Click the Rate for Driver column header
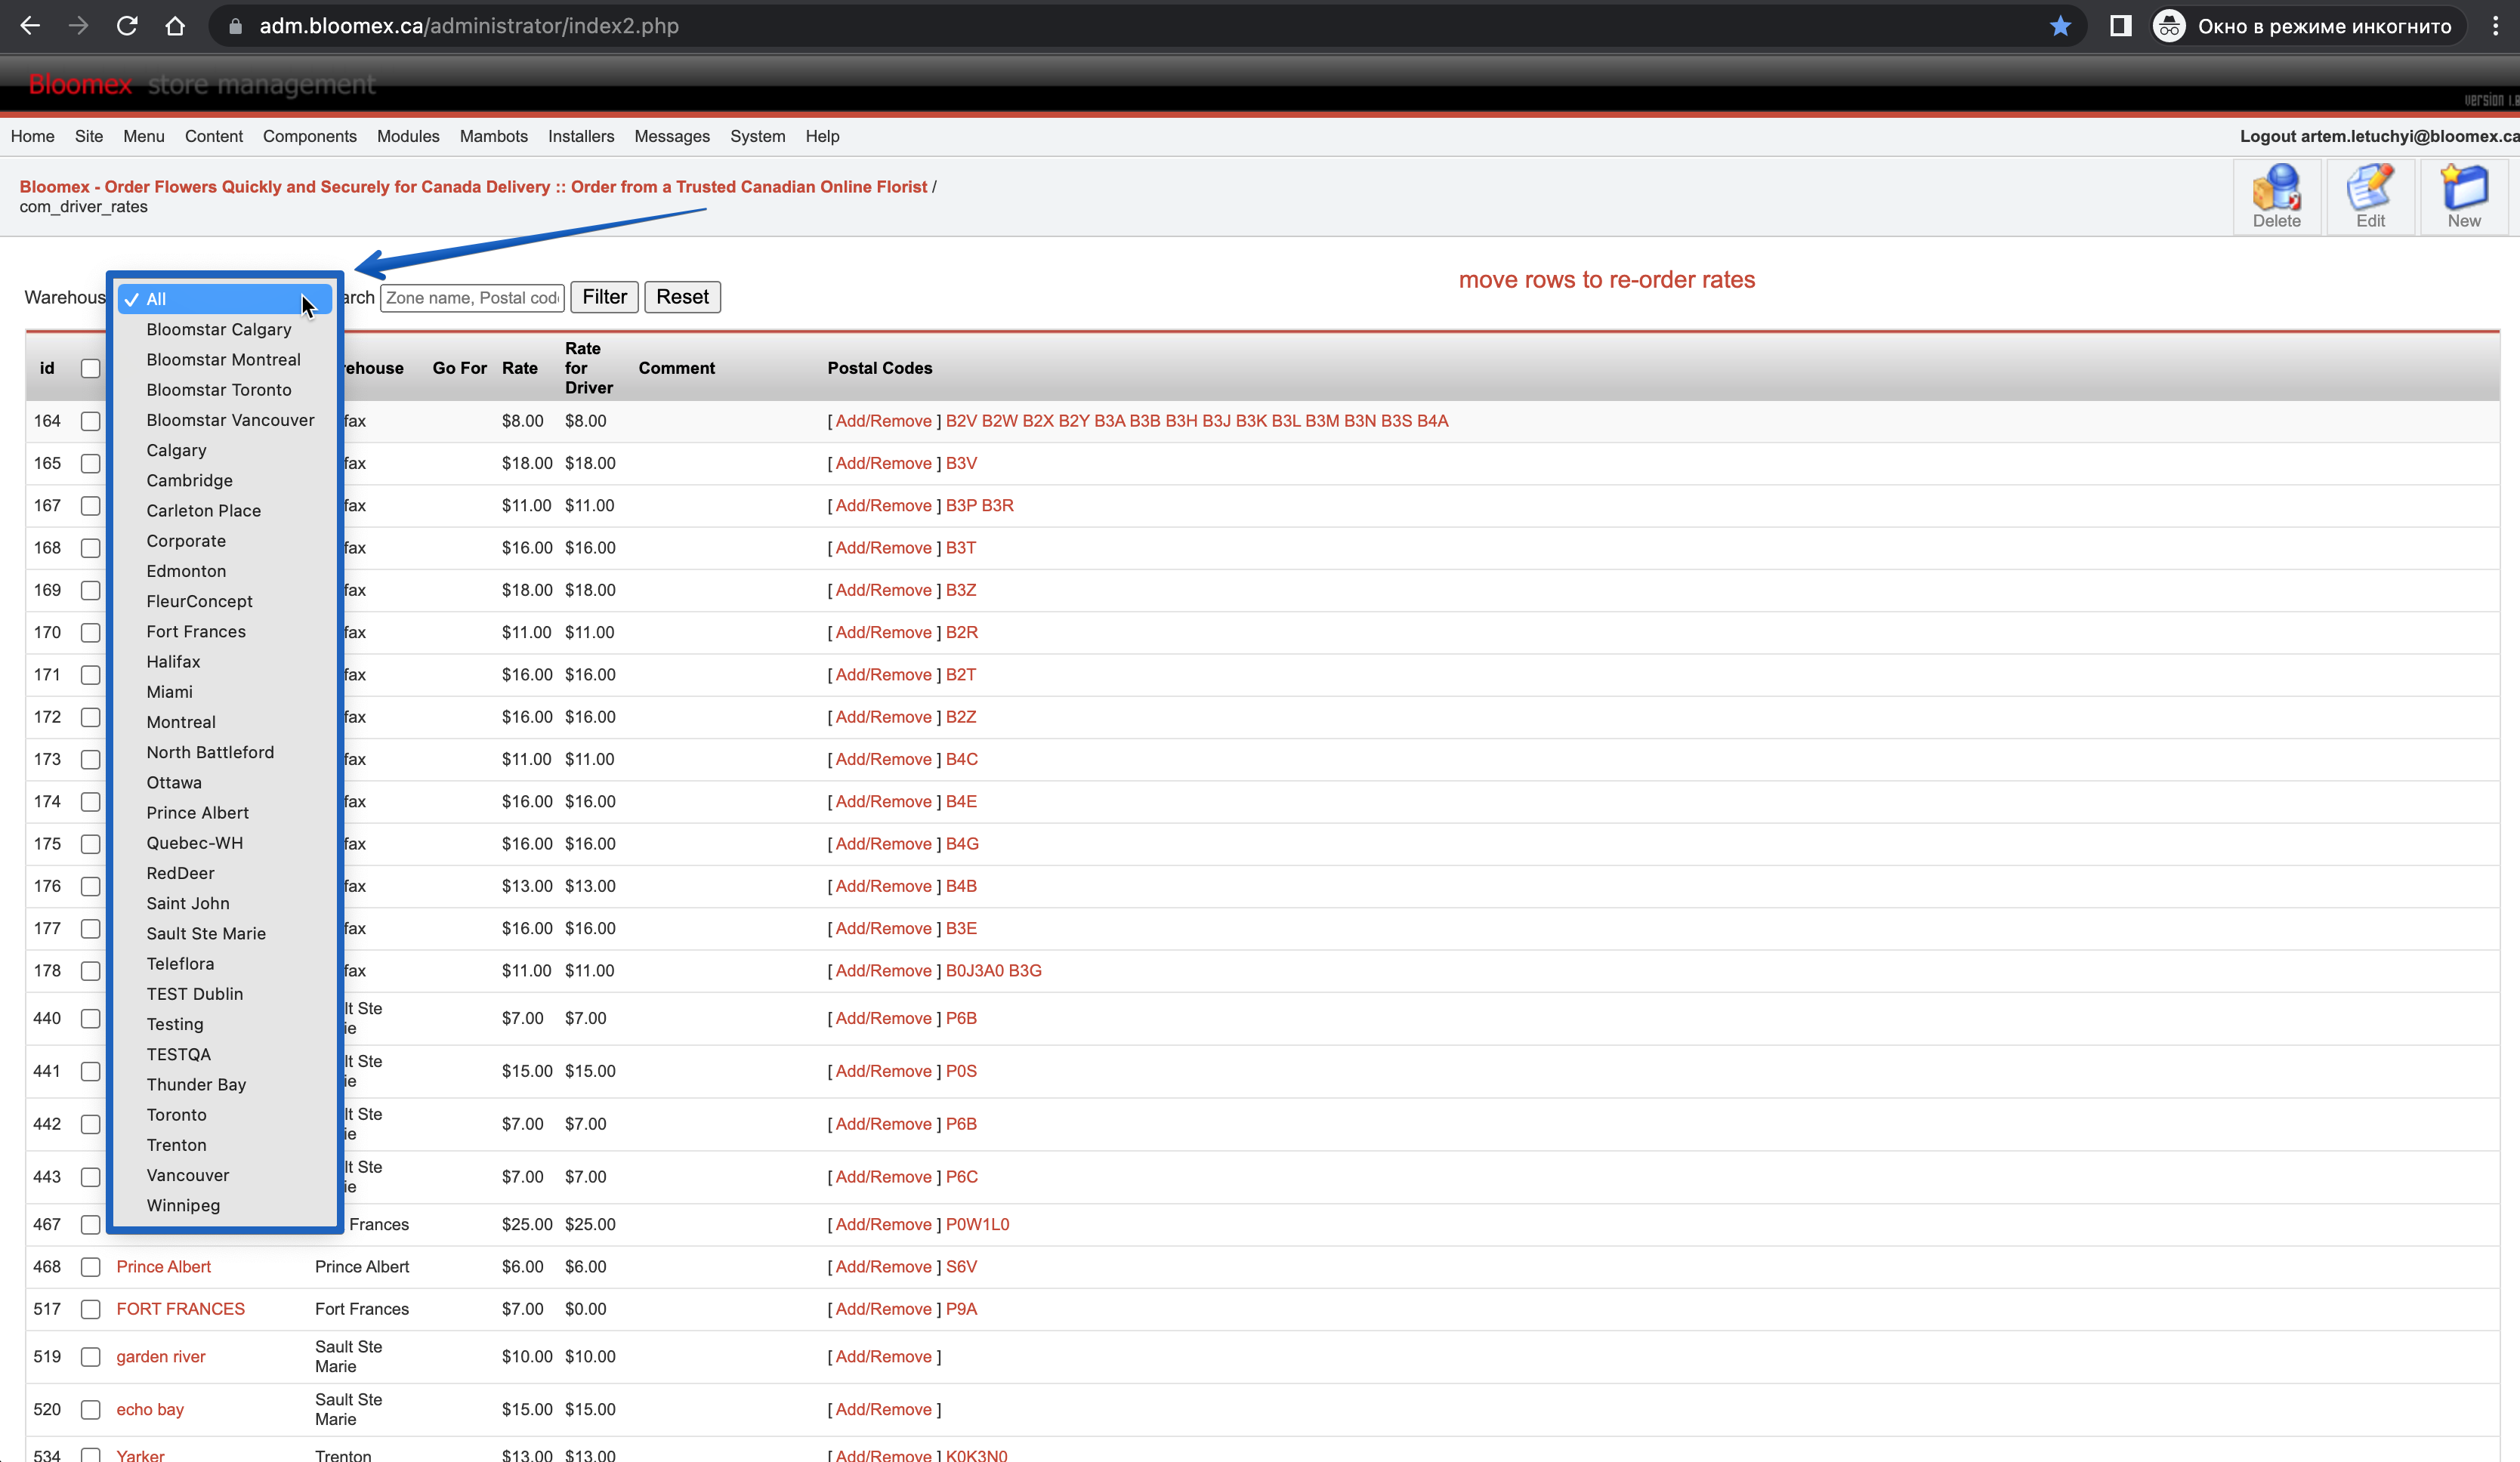The image size is (2520, 1462). [x=589, y=368]
